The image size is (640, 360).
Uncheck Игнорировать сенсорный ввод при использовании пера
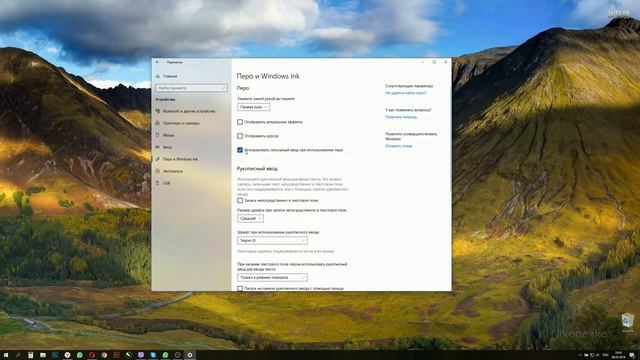(x=240, y=150)
